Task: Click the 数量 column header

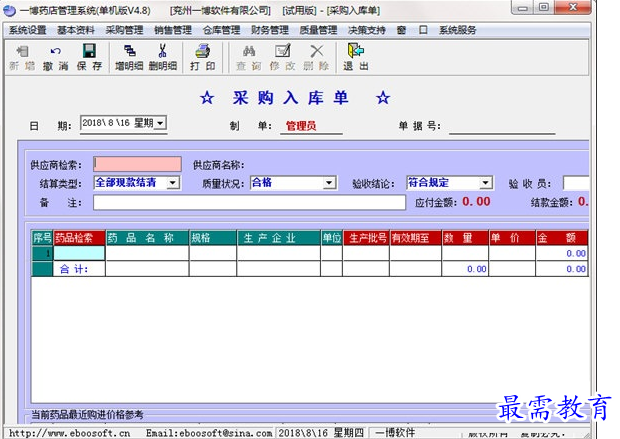Action: tap(465, 238)
